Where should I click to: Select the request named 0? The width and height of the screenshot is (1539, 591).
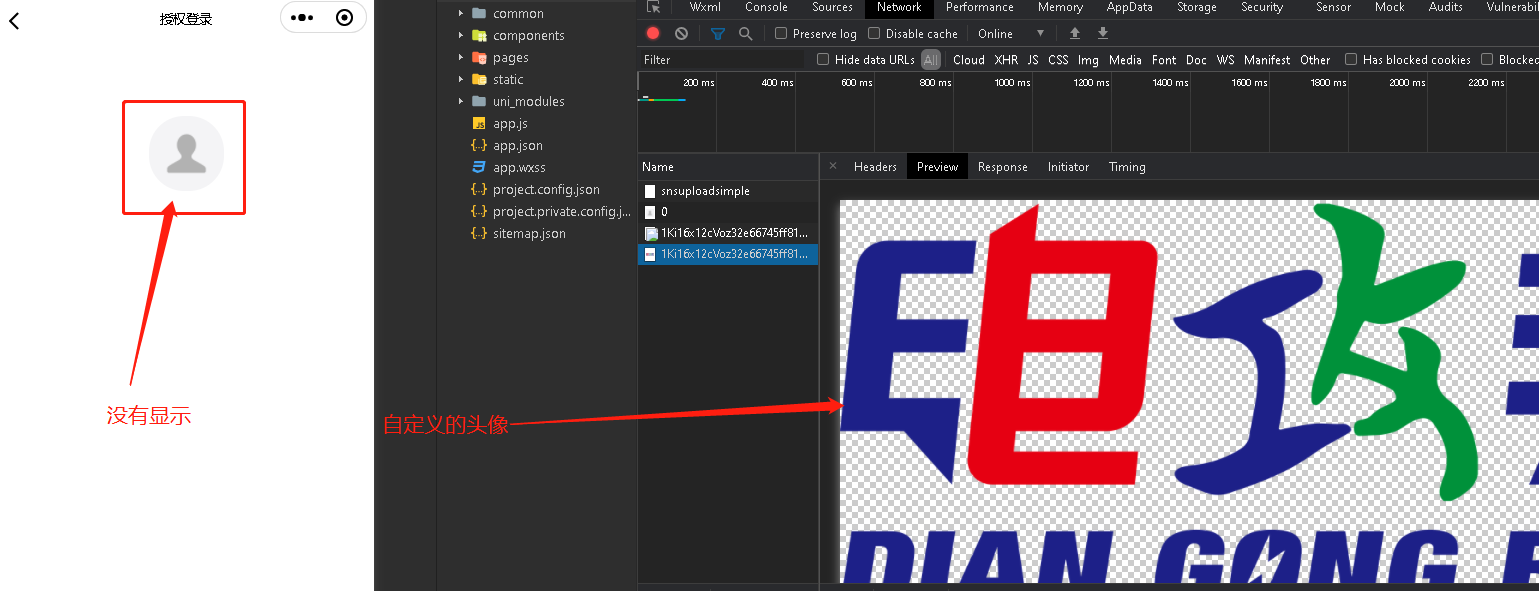728,212
